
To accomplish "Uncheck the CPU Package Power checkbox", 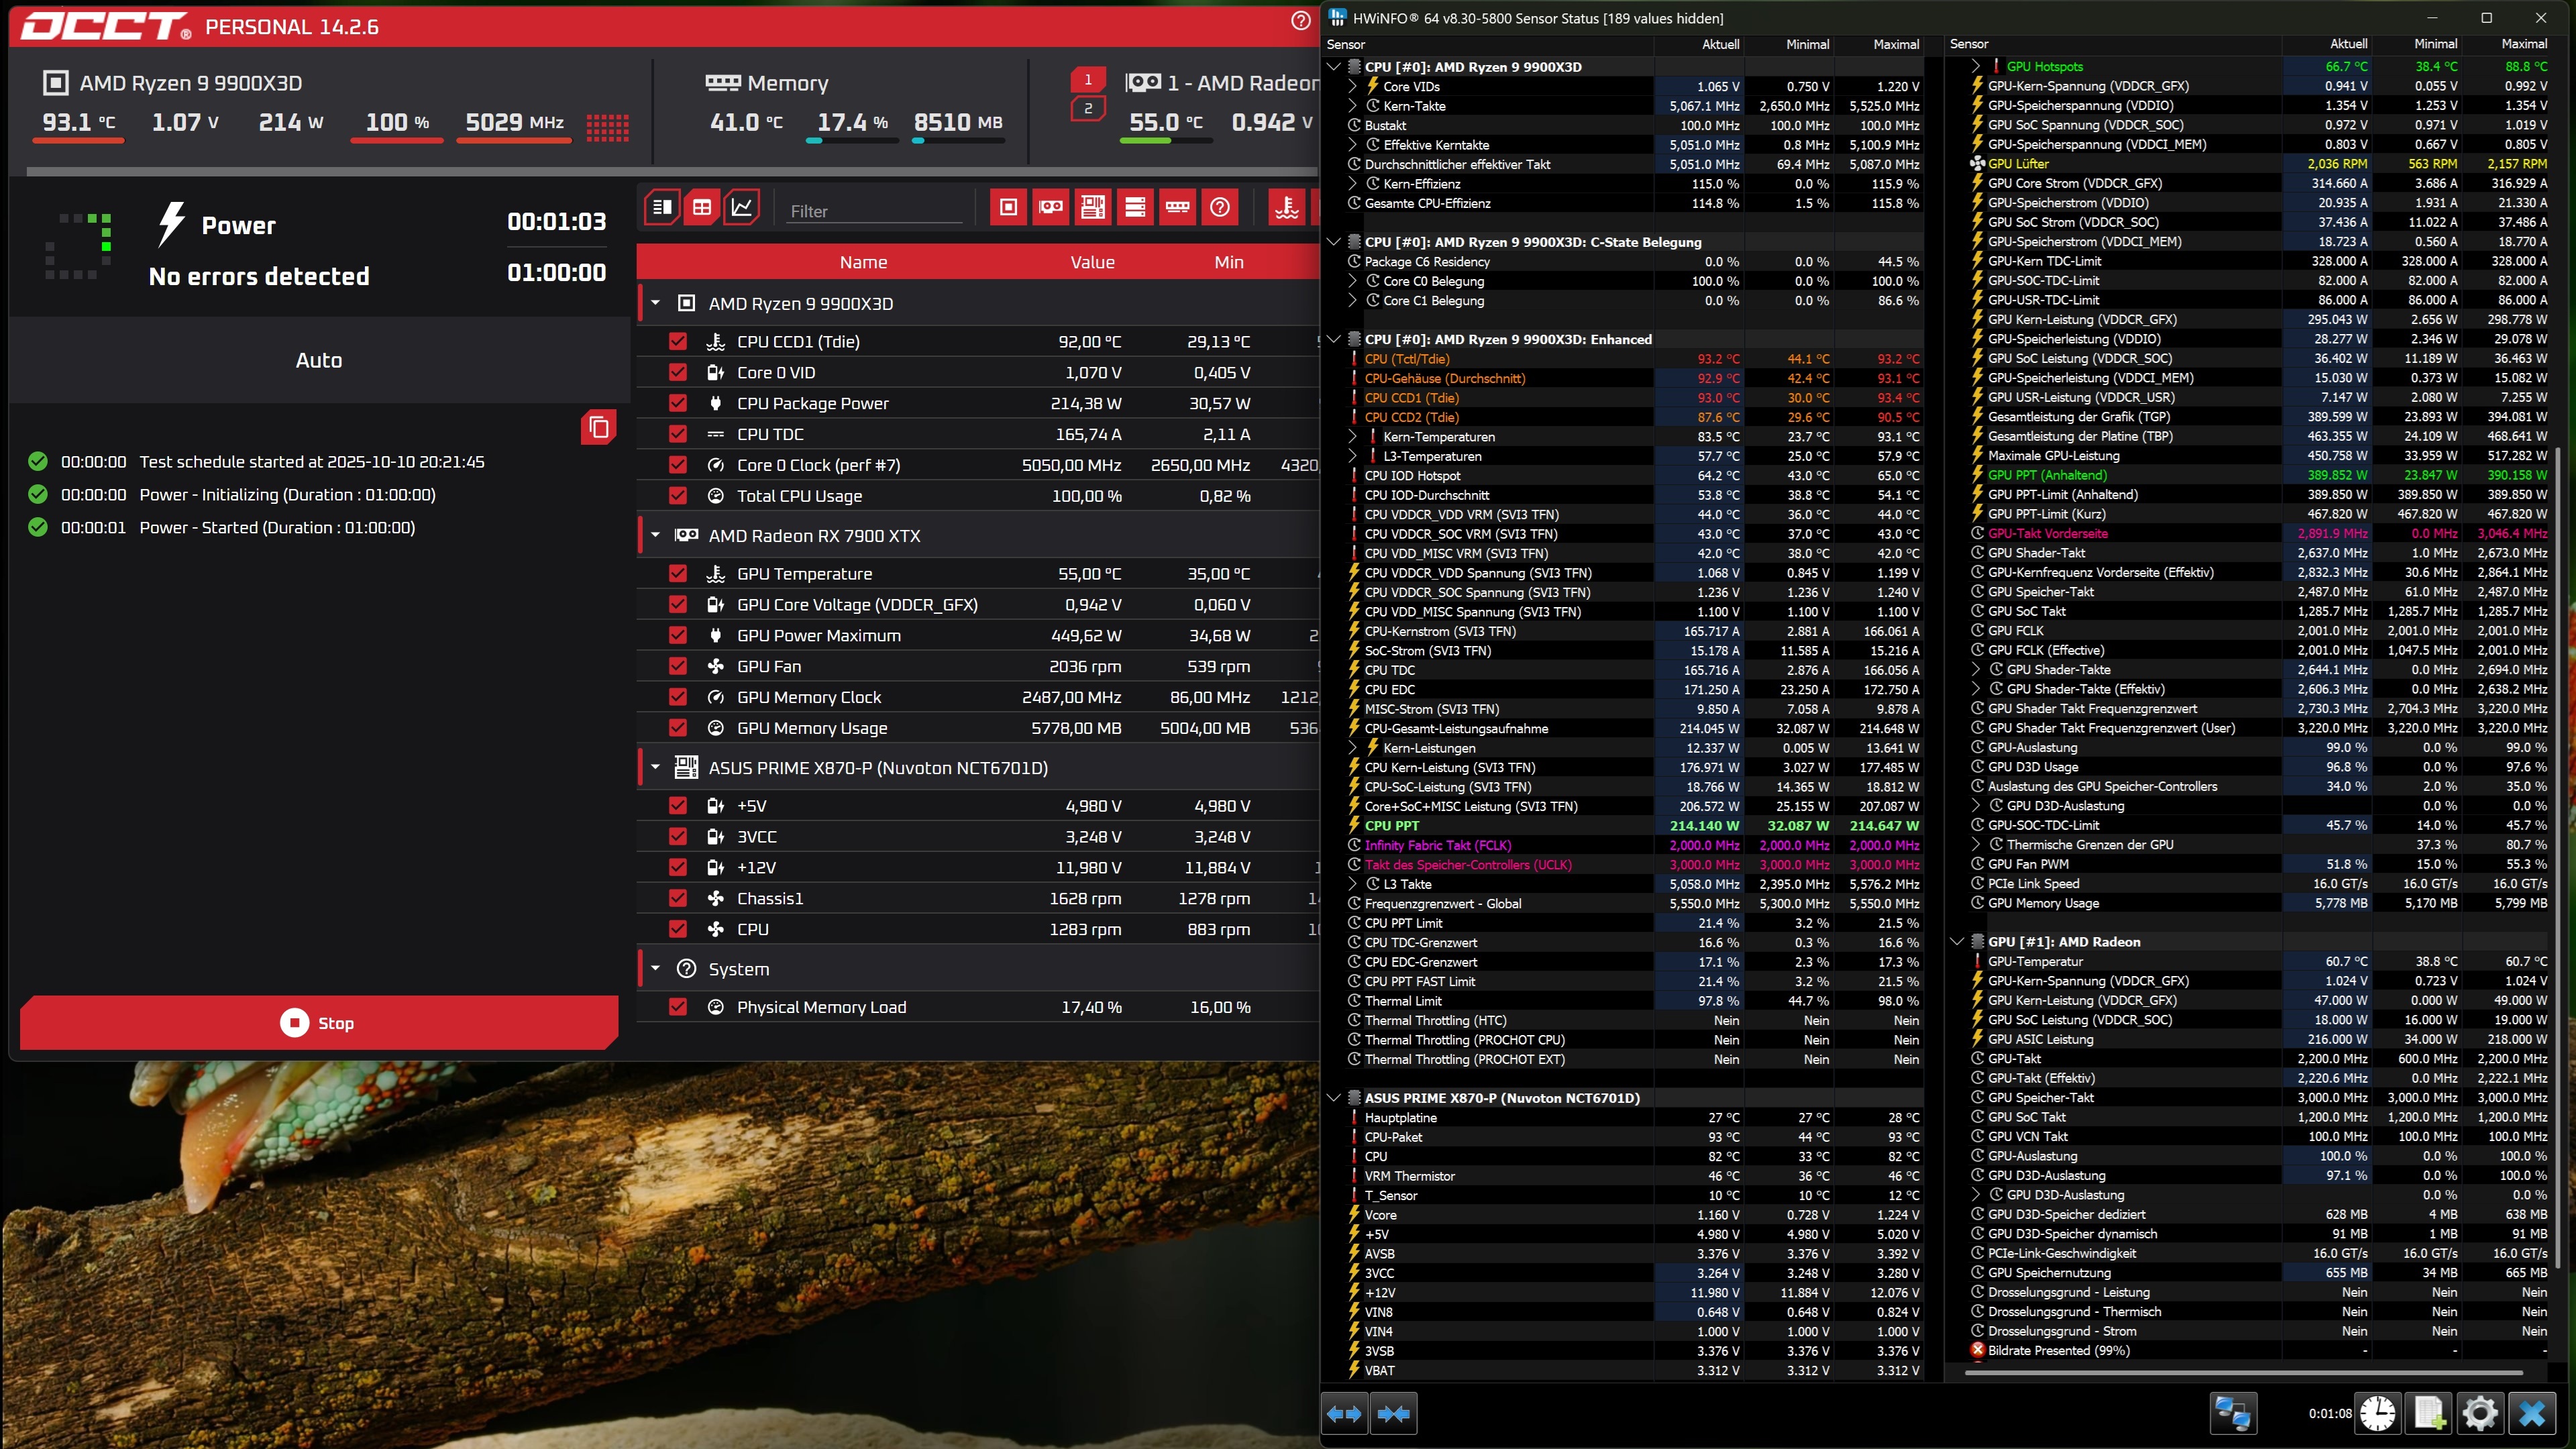I will coord(678,403).
